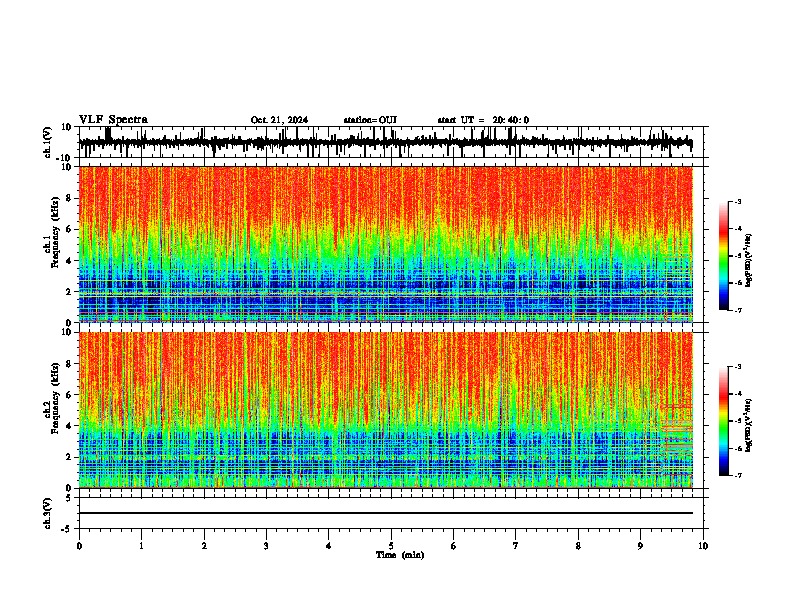
Task: Click the "start UT = 20:40:0" header
Action: coord(483,120)
